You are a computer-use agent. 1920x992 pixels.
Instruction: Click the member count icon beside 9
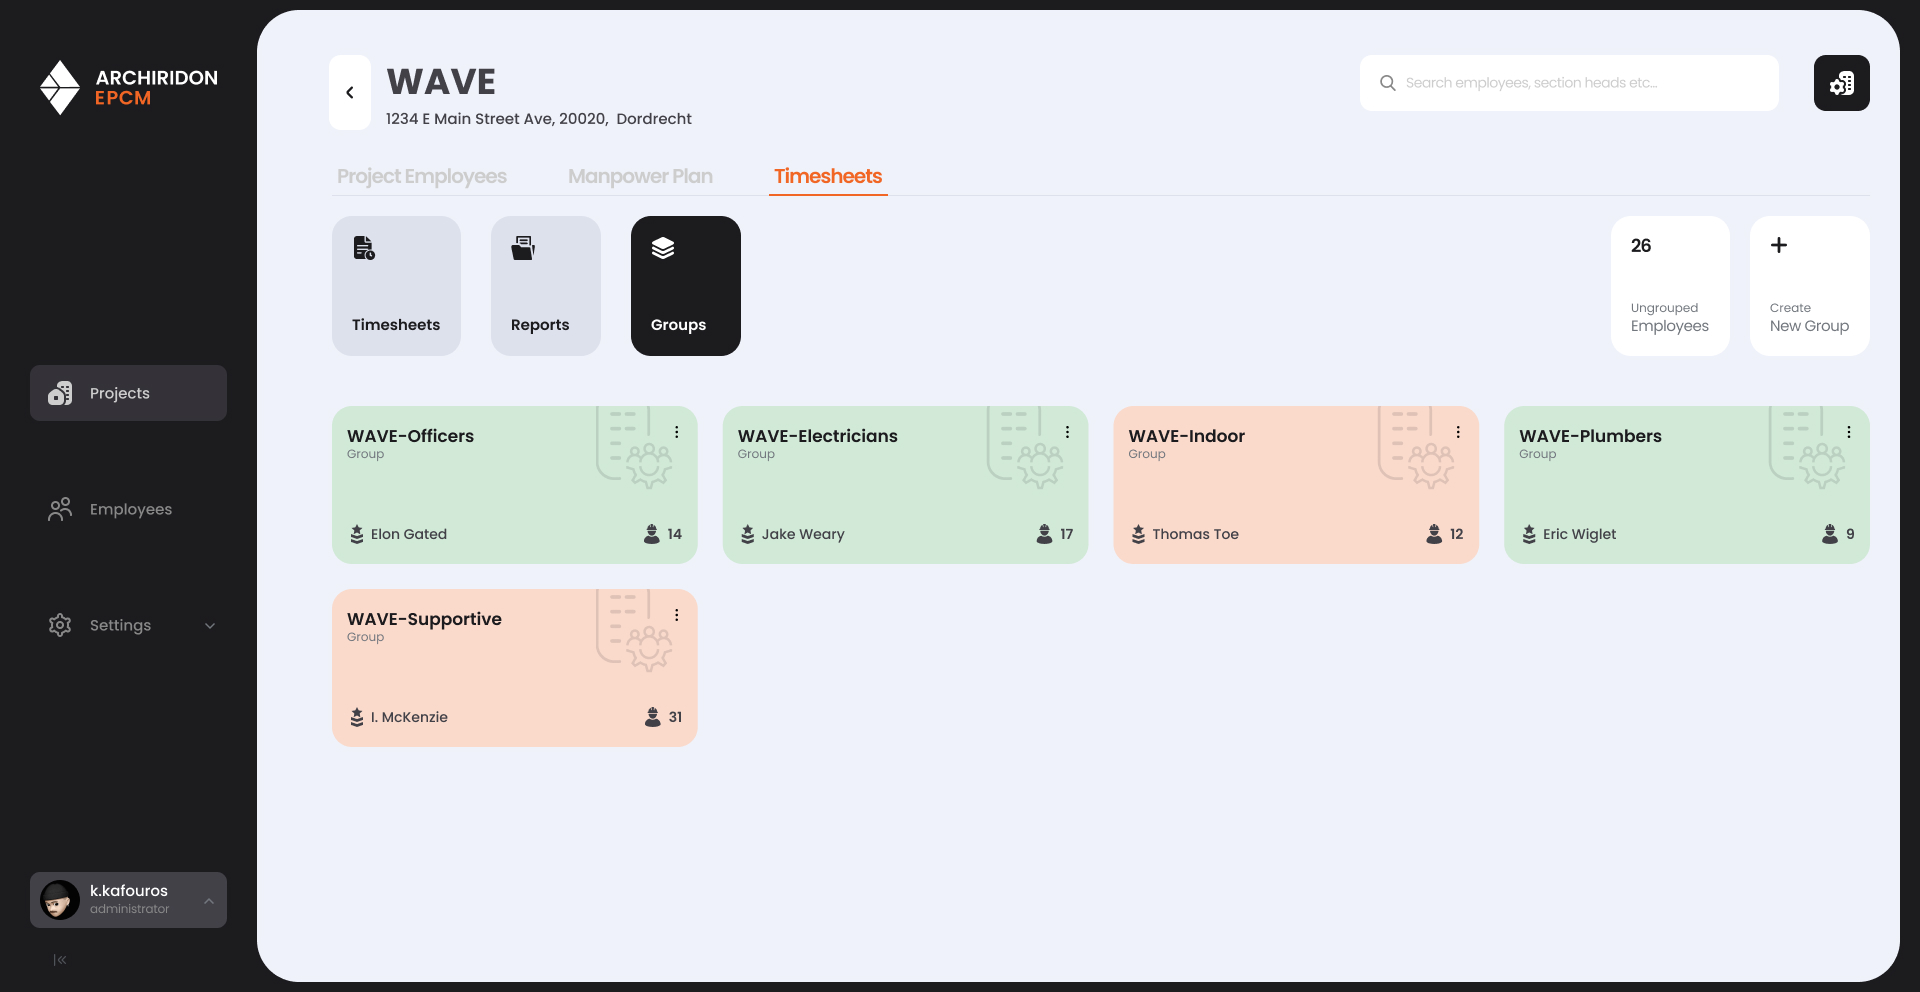click(1830, 534)
